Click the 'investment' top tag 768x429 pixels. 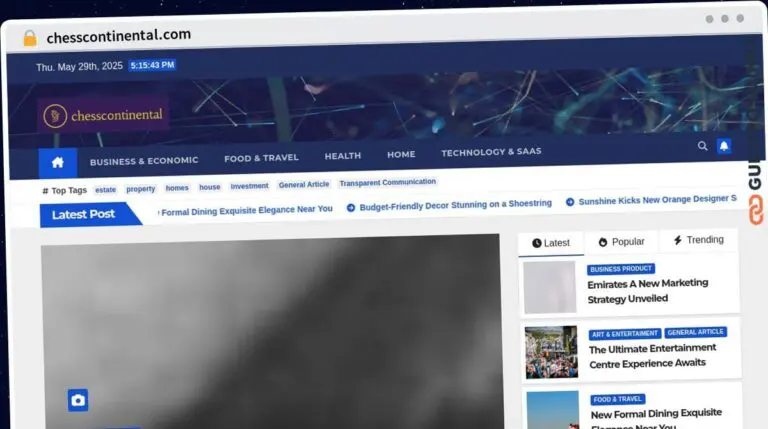[249, 186]
